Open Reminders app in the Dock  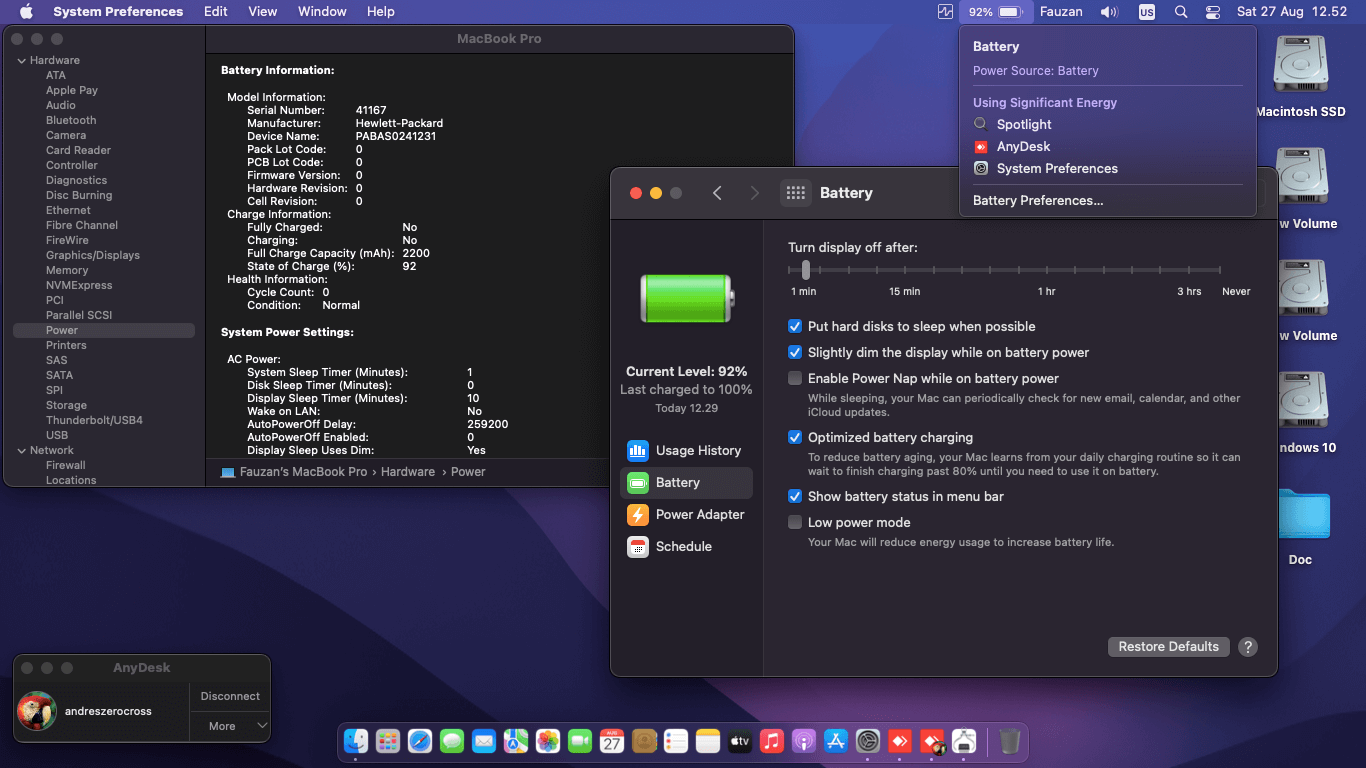676,741
